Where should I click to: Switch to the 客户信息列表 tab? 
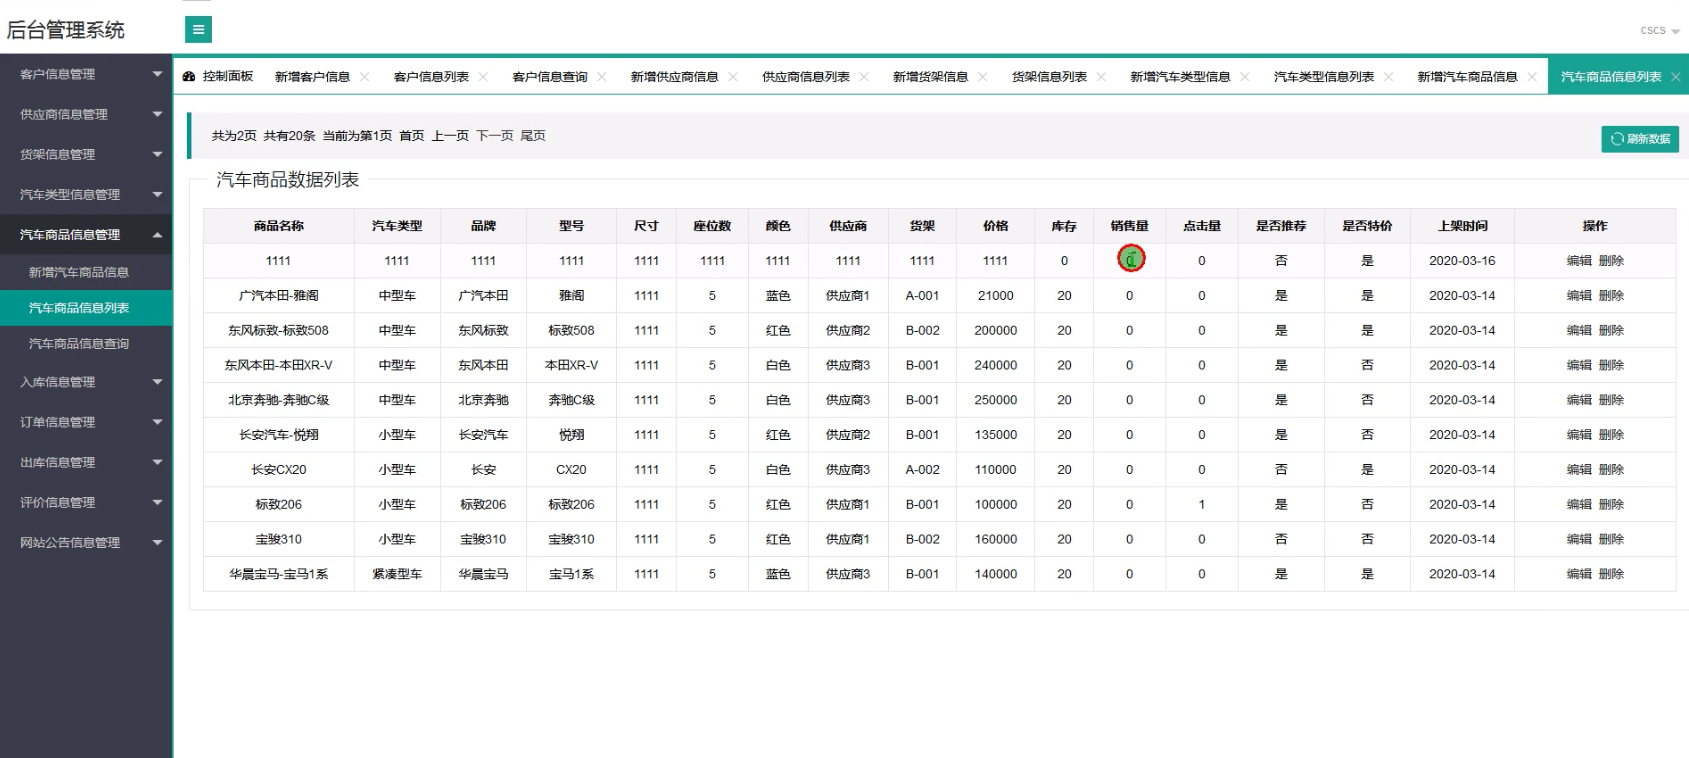click(x=431, y=77)
